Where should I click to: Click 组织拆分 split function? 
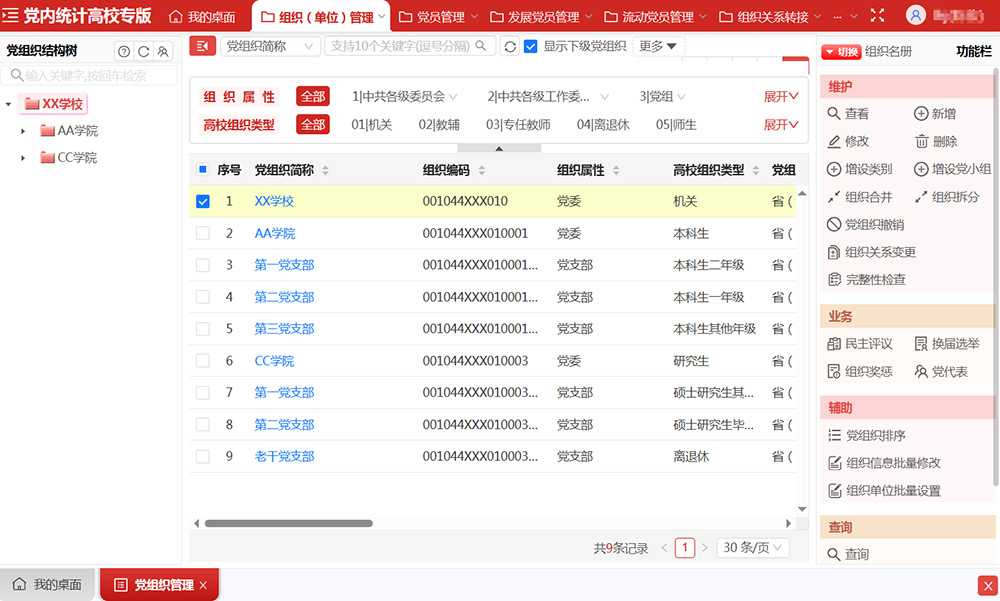coord(946,197)
